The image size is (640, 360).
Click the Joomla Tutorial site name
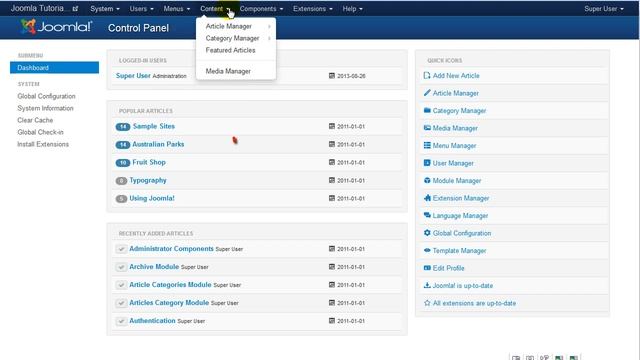(38, 8)
